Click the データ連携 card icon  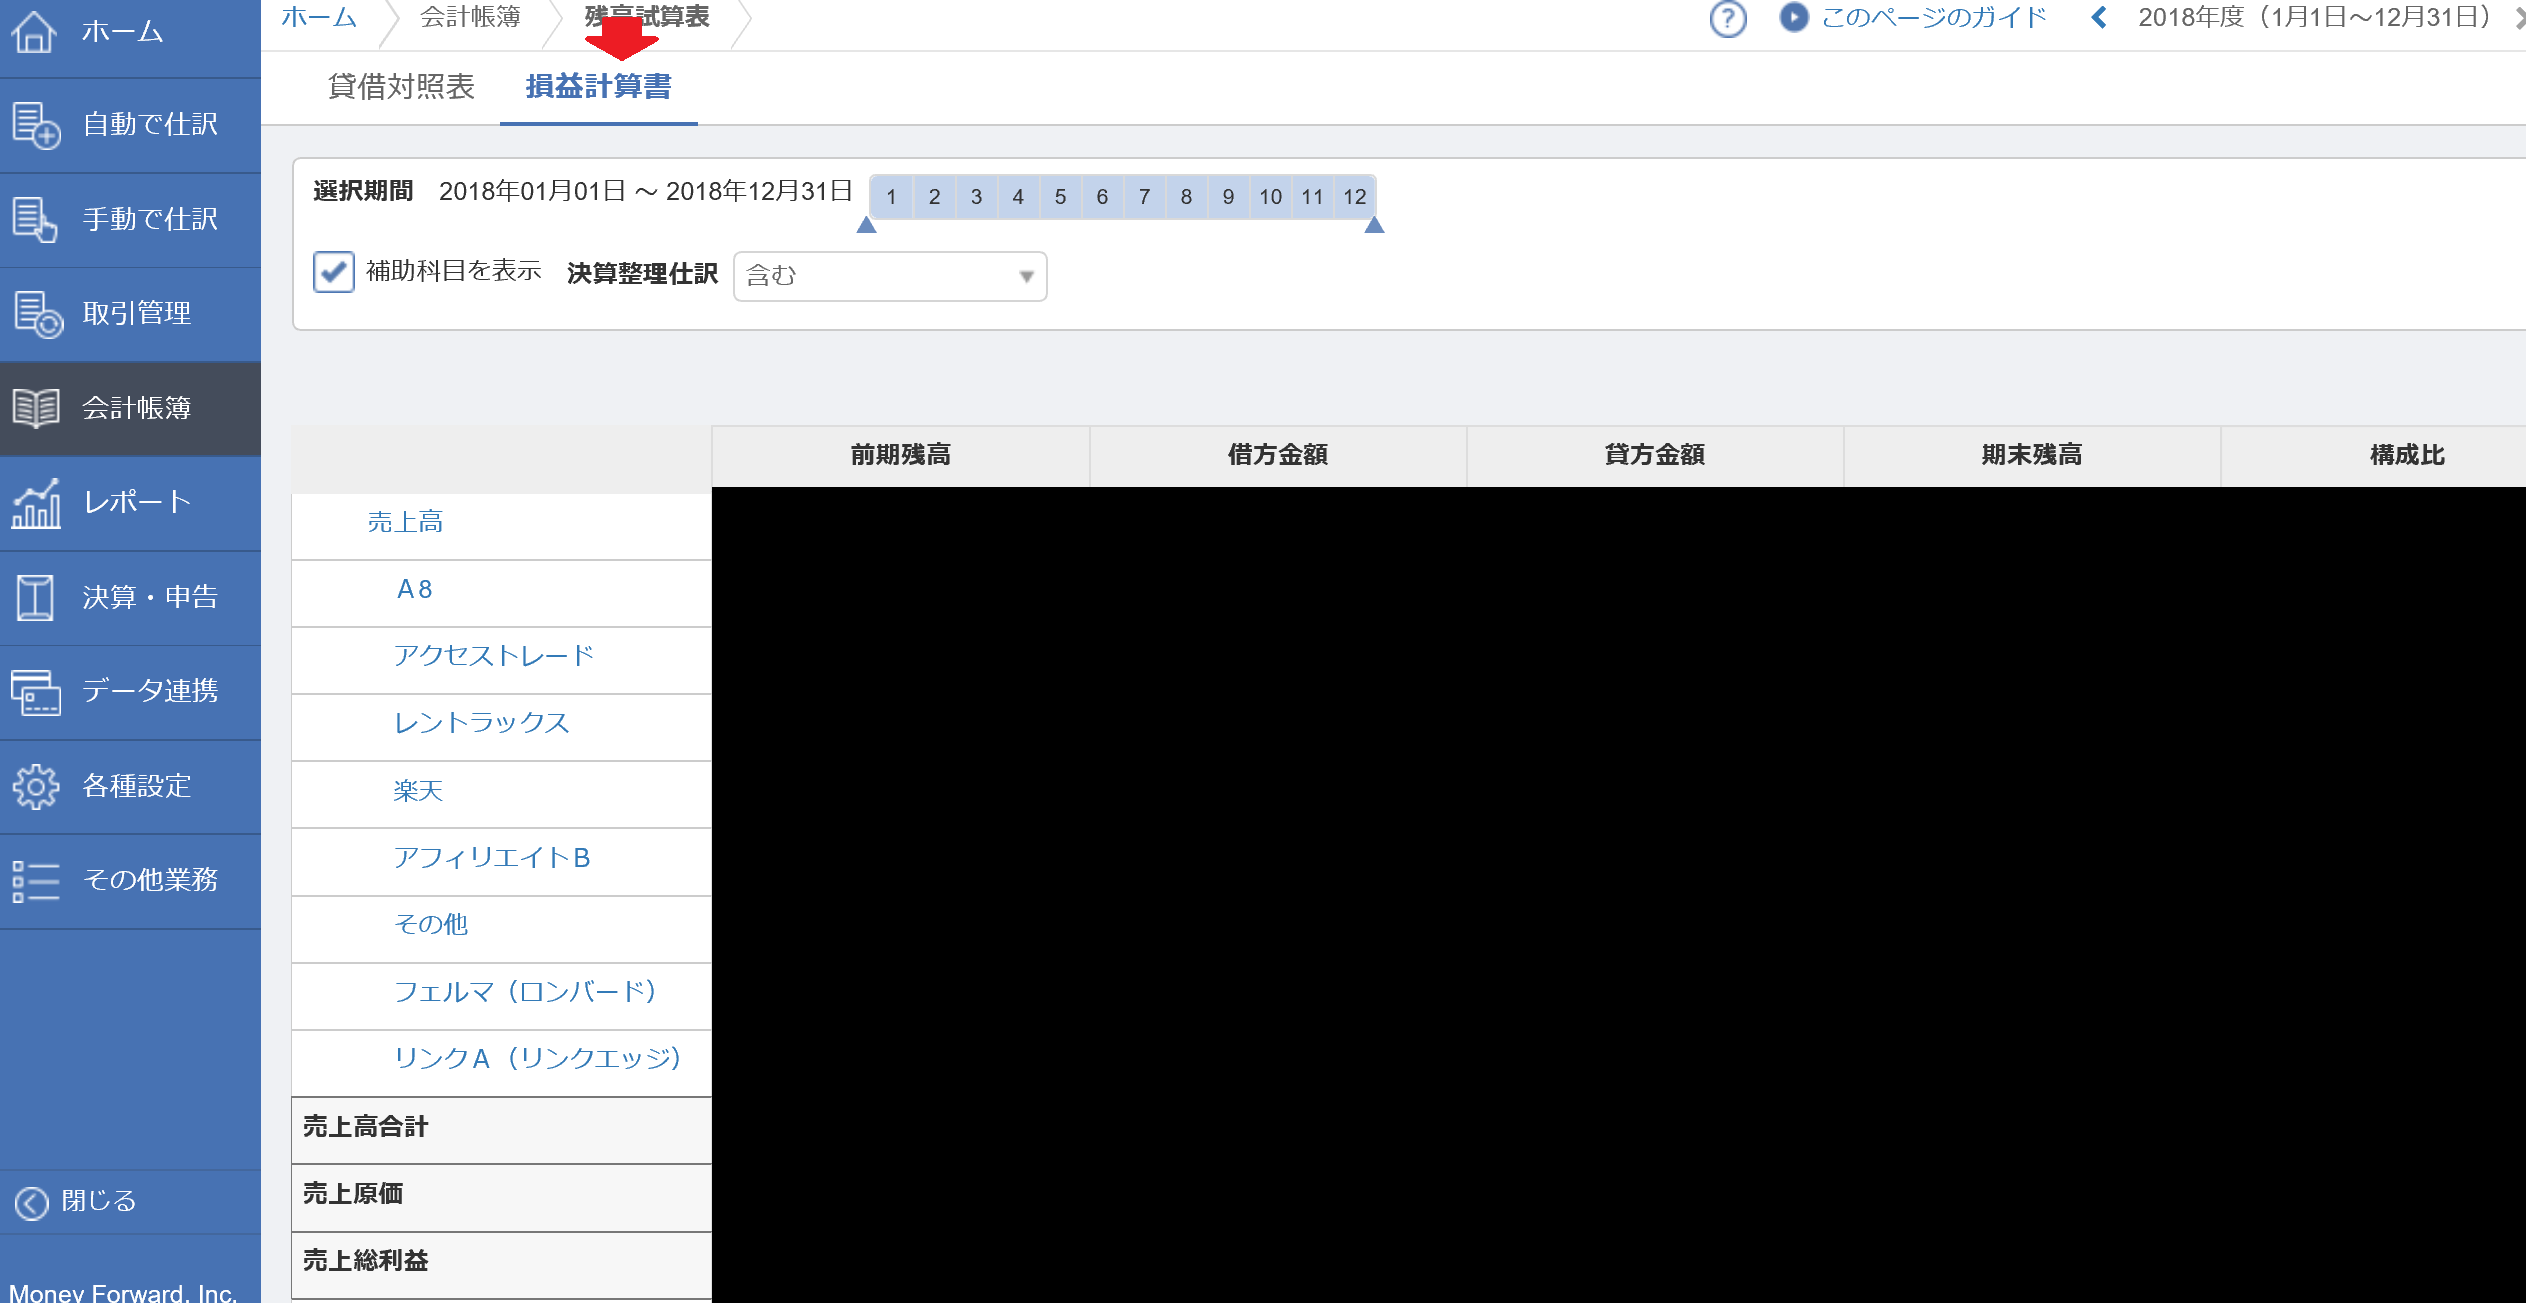click(x=36, y=692)
